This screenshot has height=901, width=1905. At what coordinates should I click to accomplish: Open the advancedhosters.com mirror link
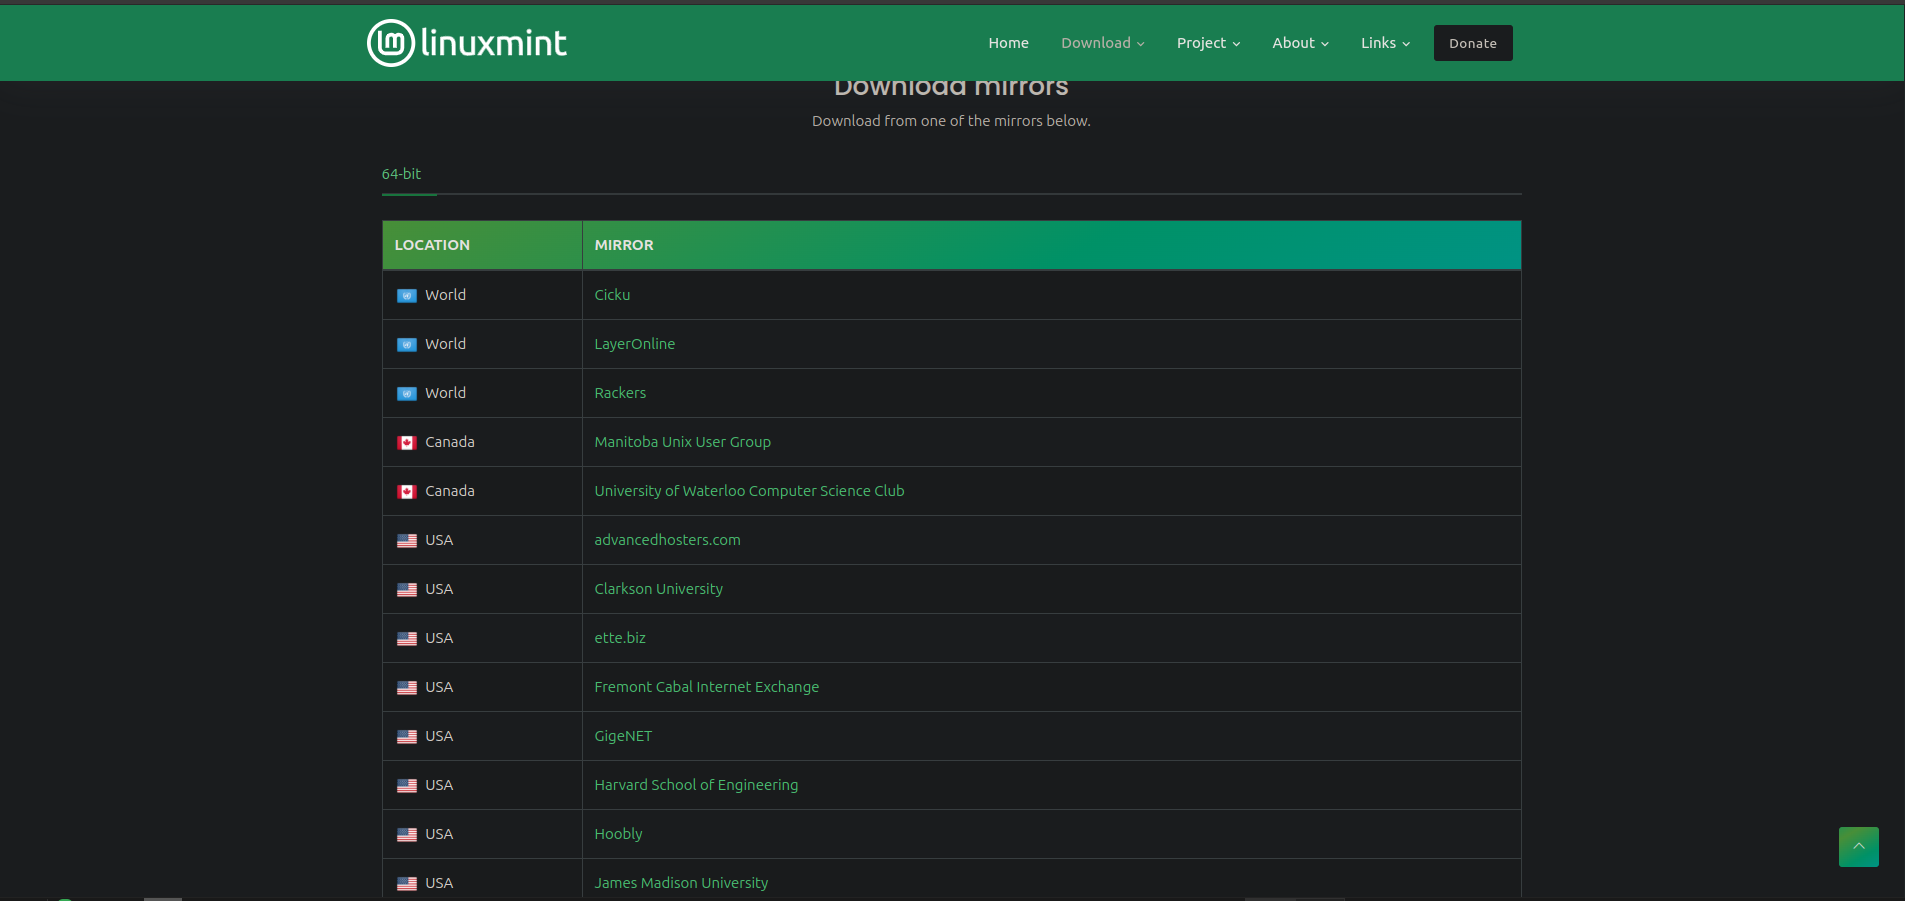tap(667, 540)
